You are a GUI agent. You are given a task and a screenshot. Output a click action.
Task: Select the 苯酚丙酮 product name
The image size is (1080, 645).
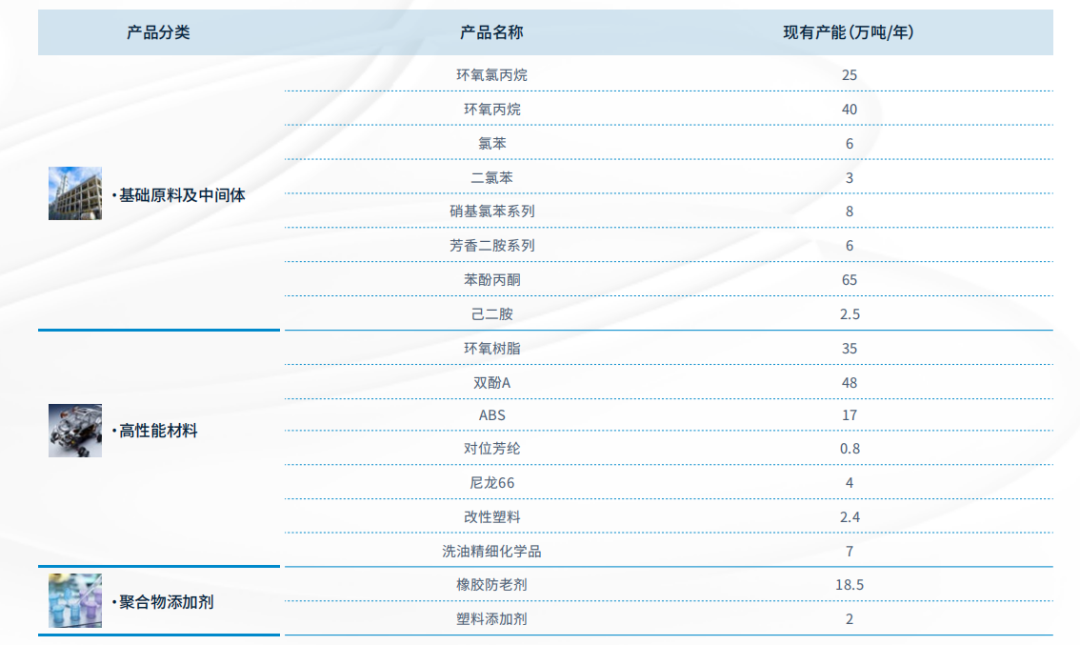492,280
